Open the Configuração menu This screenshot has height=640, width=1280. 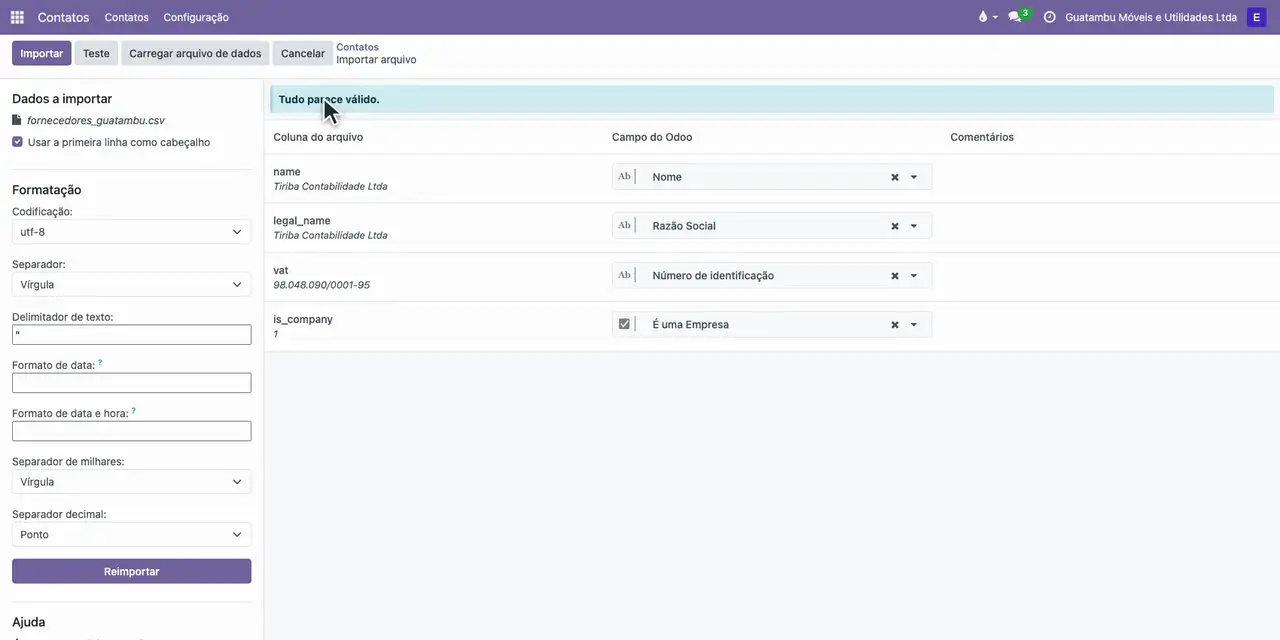tap(196, 17)
